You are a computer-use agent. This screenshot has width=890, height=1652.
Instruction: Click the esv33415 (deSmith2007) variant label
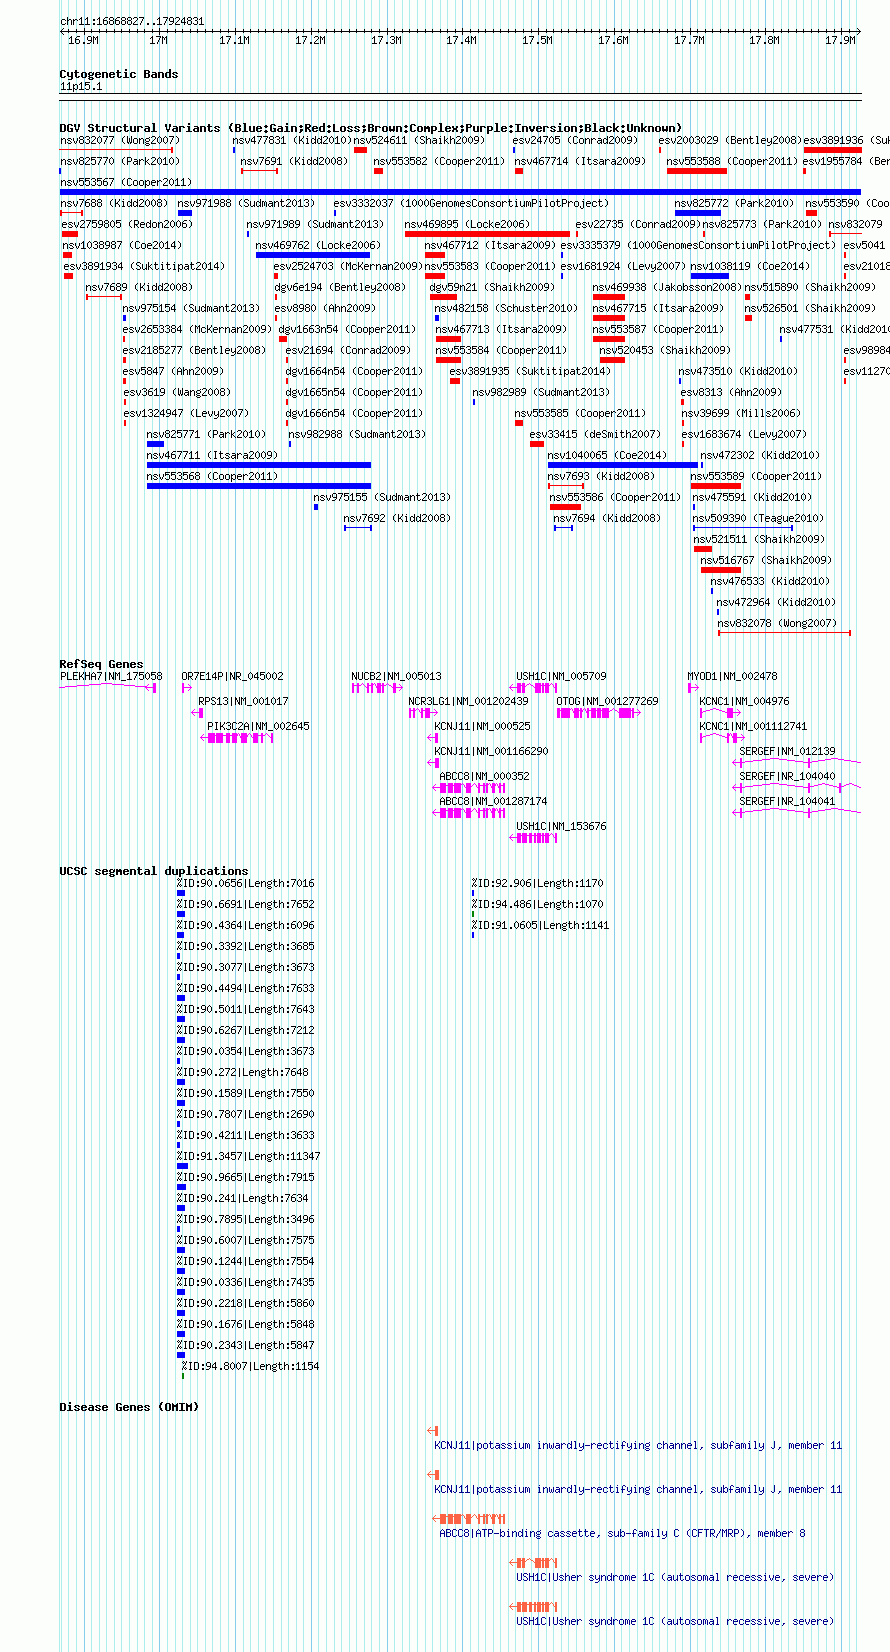coord(595,434)
